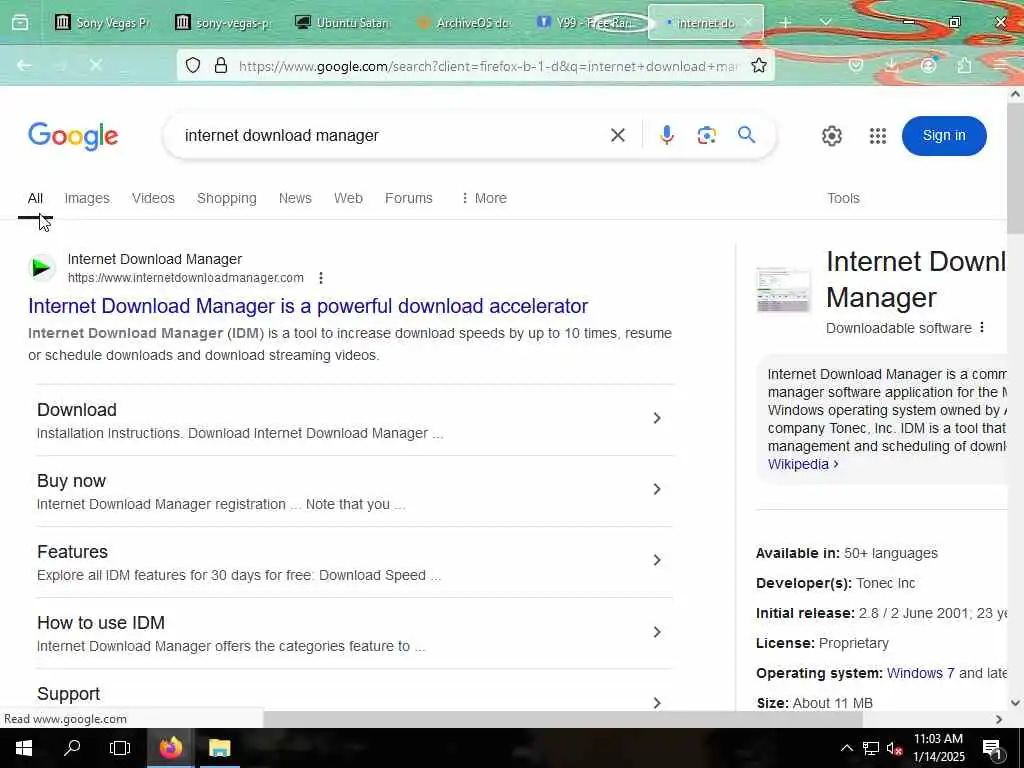Open the Download sitelink chevron

657,418
